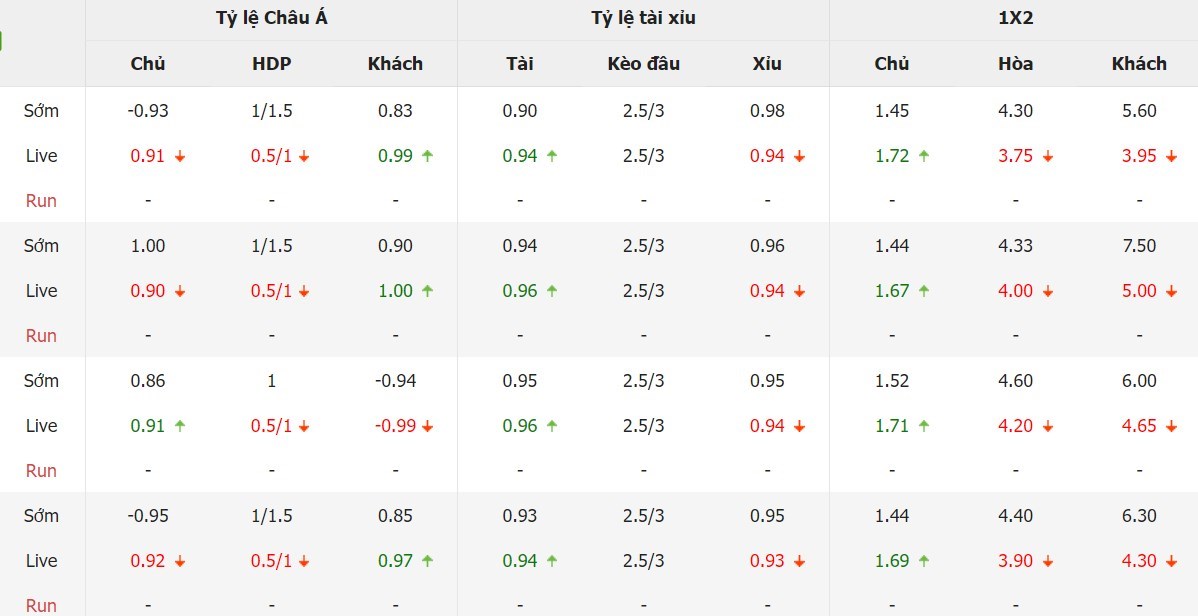Click the green up arrow beside 1.00 Khách
The image size is (1198, 616).
point(427,291)
